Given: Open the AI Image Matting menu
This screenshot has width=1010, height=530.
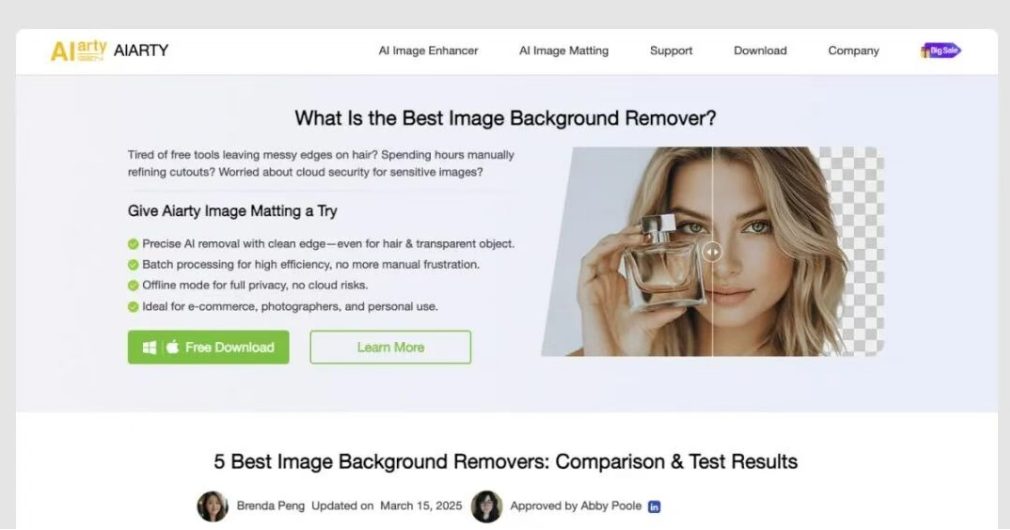Looking at the screenshot, I should click(564, 51).
